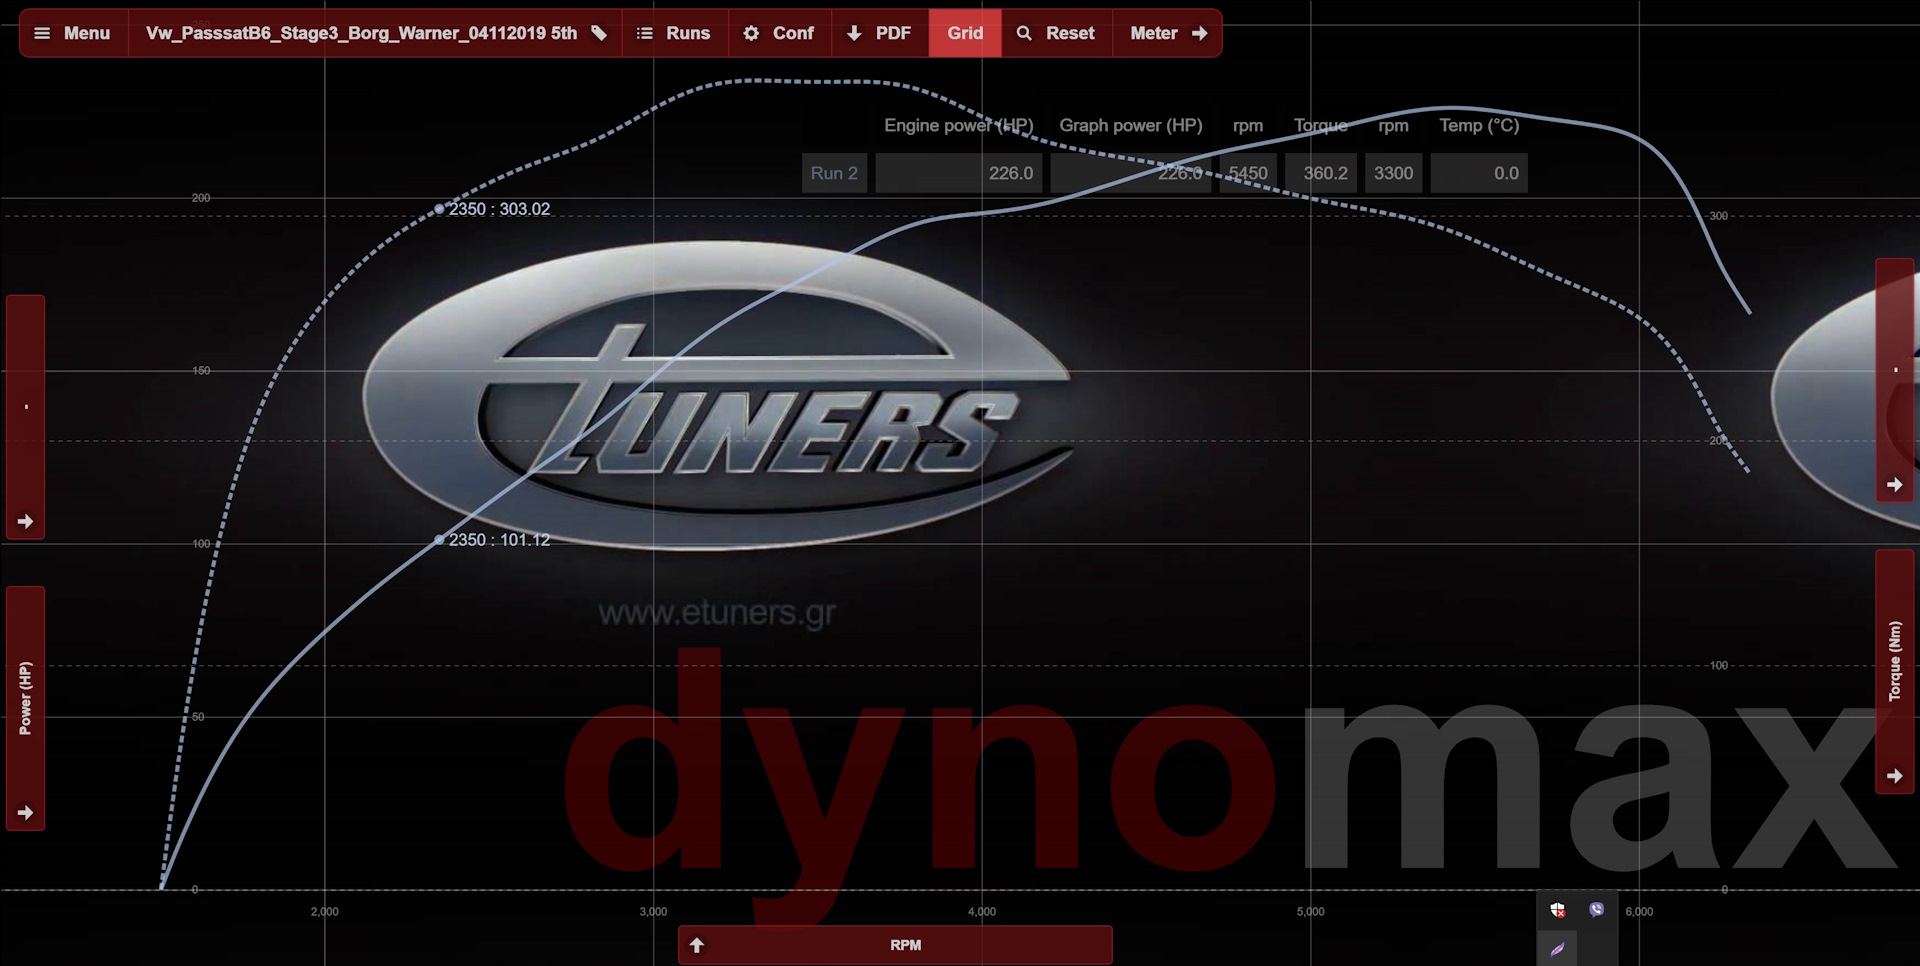Expand the left panel above Power (HP)
Screen dimensions: 1920x966
[26, 521]
